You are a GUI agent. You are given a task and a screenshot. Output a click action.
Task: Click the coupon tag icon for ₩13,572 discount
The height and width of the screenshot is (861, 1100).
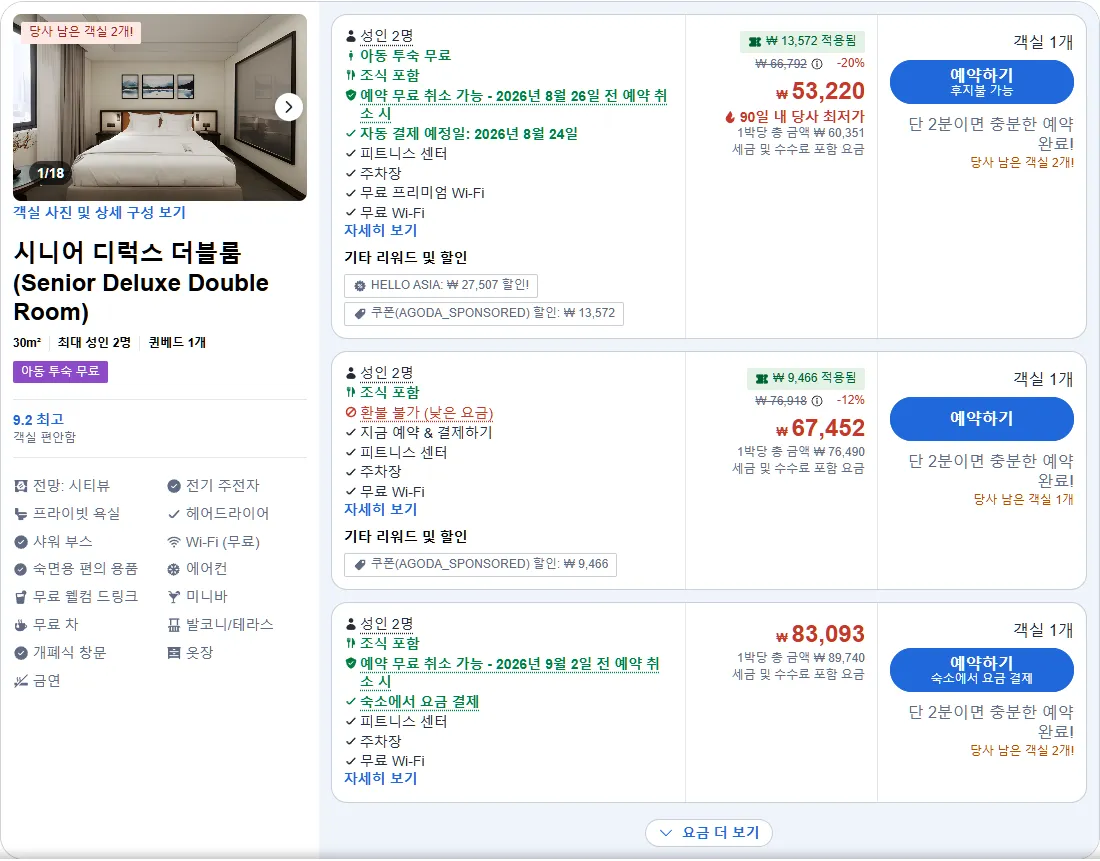[x=360, y=314]
